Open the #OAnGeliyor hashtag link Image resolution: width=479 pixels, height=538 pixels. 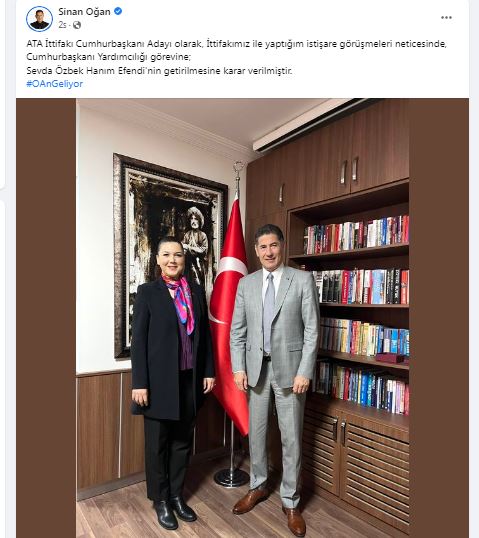(x=55, y=84)
